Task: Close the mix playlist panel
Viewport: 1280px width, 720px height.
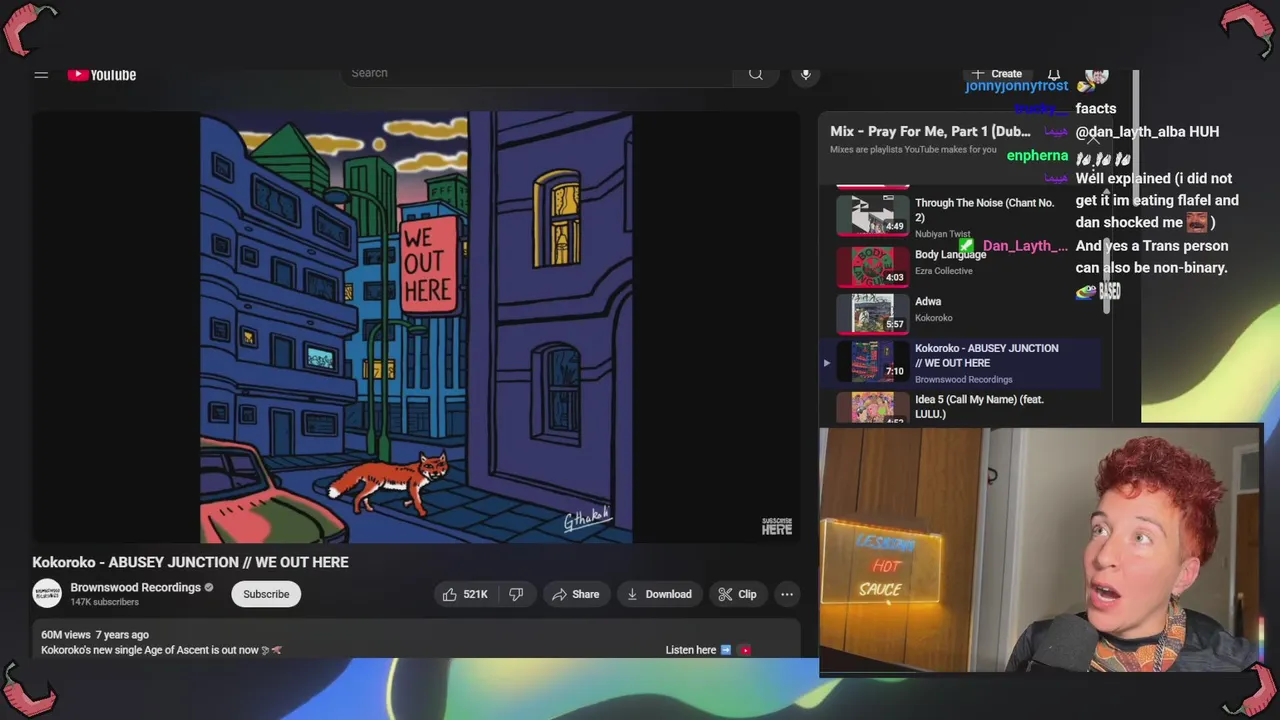Action: pyautogui.click(x=1093, y=139)
